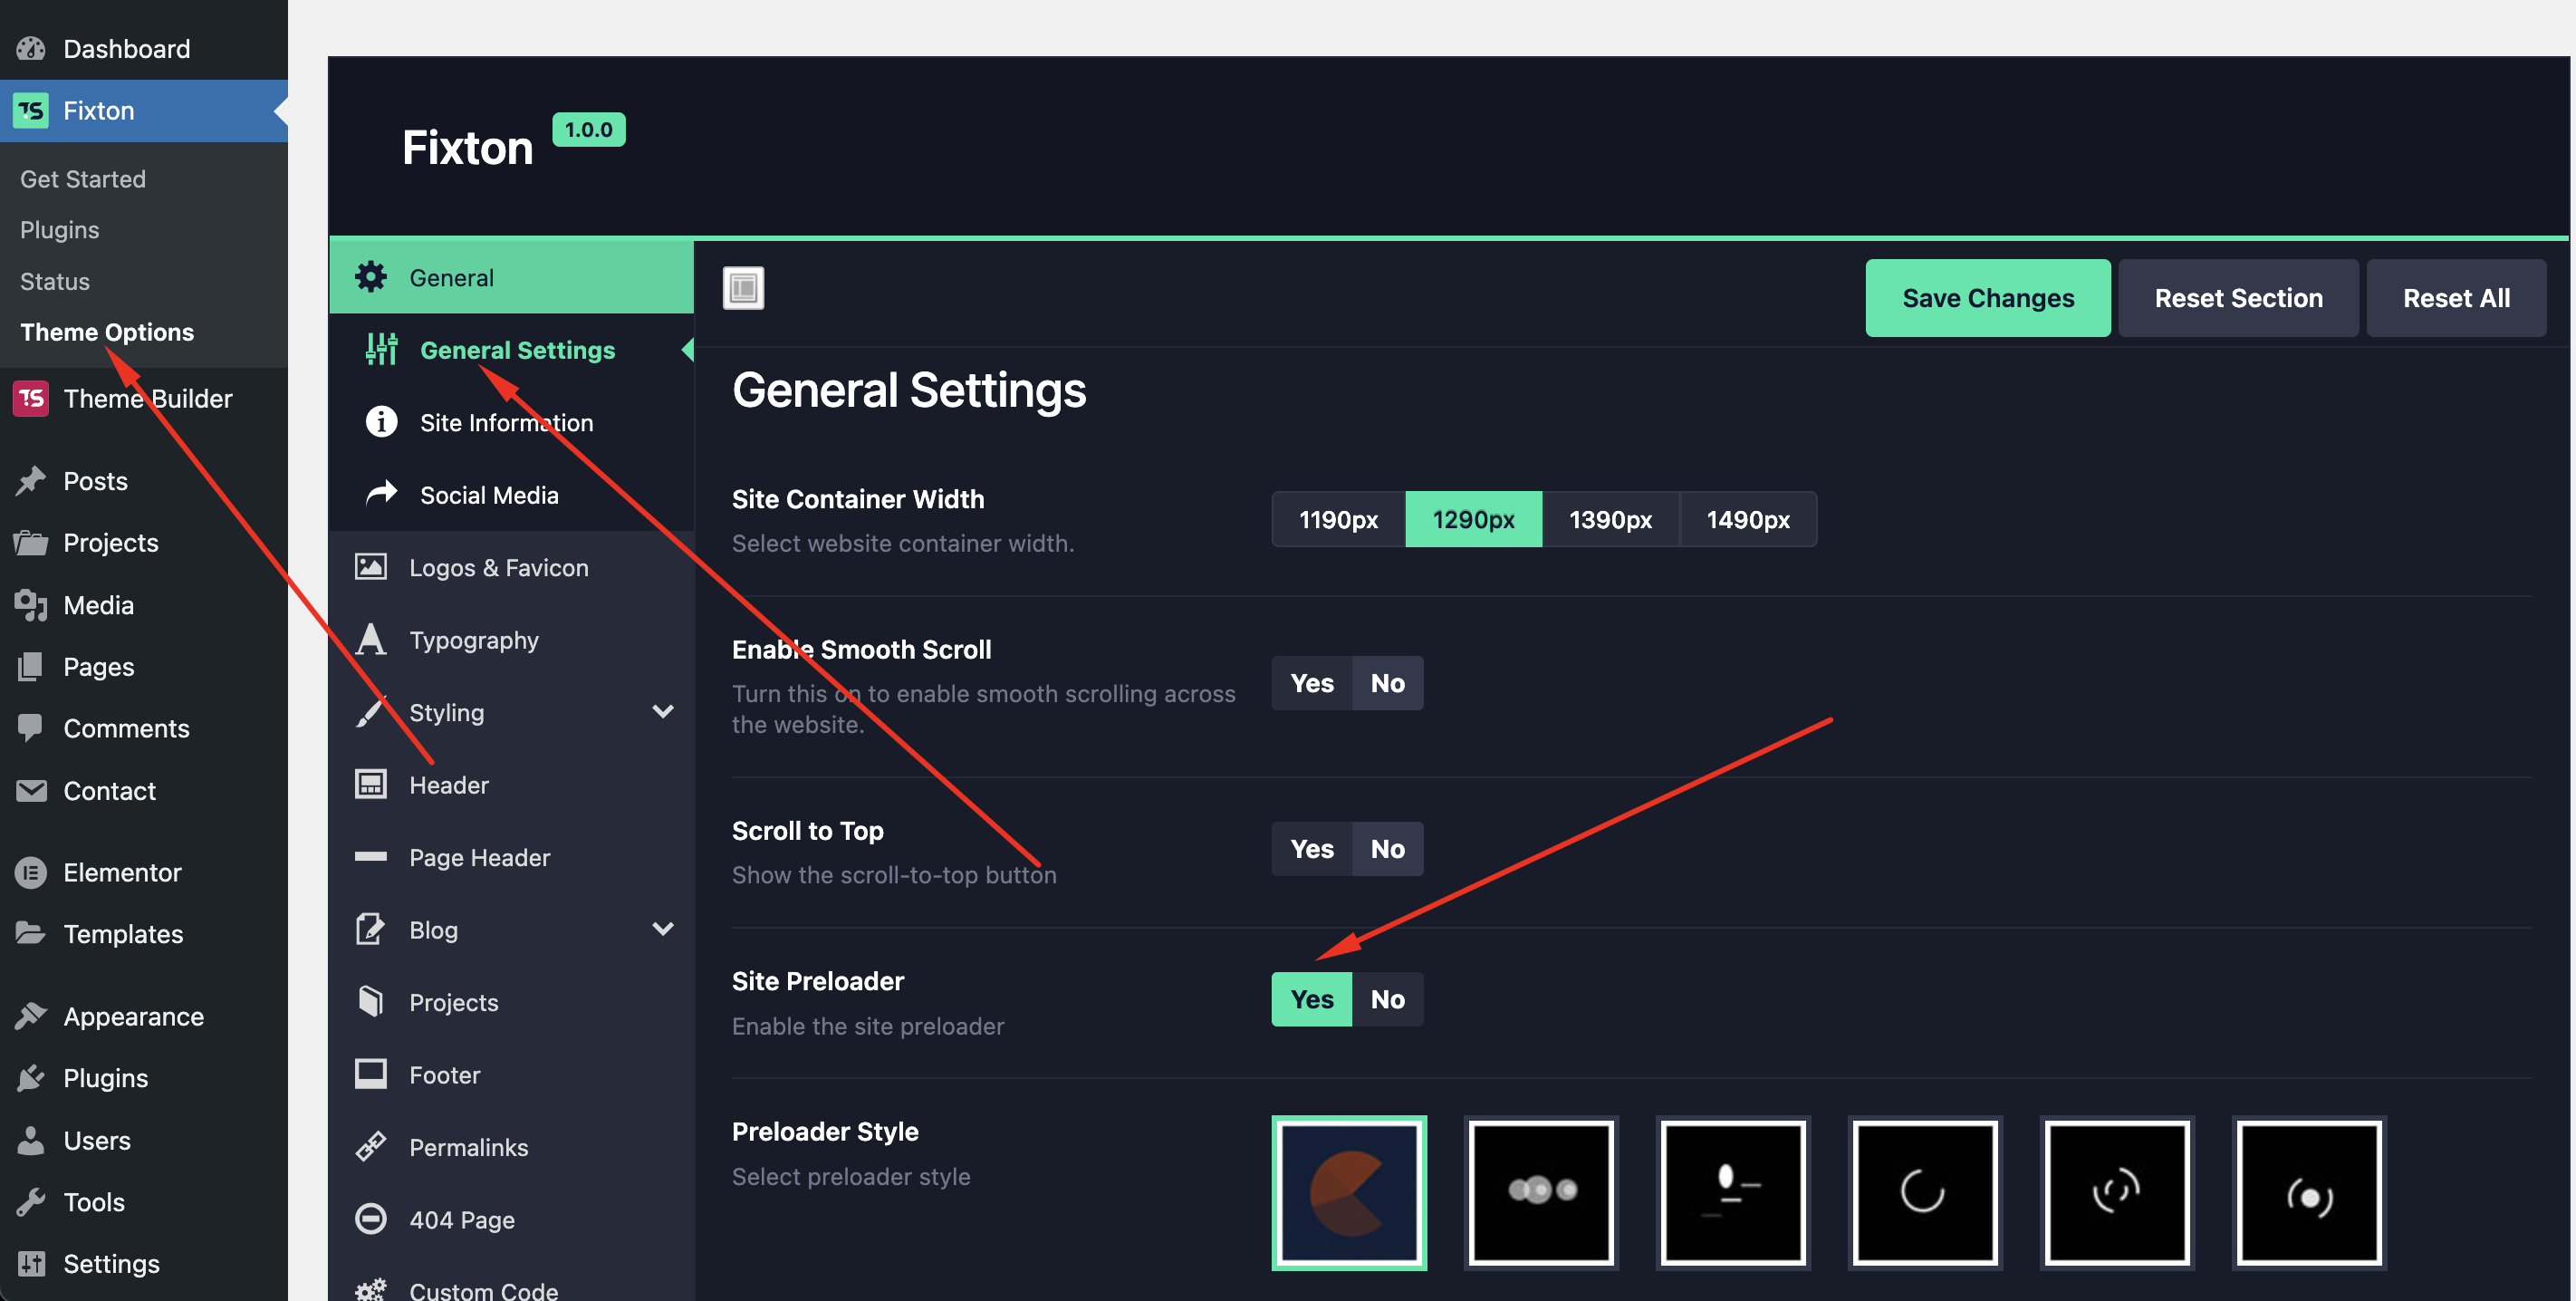Click the Header layout icon
Image resolution: width=2576 pixels, height=1301 pixels.
[371, 784]
